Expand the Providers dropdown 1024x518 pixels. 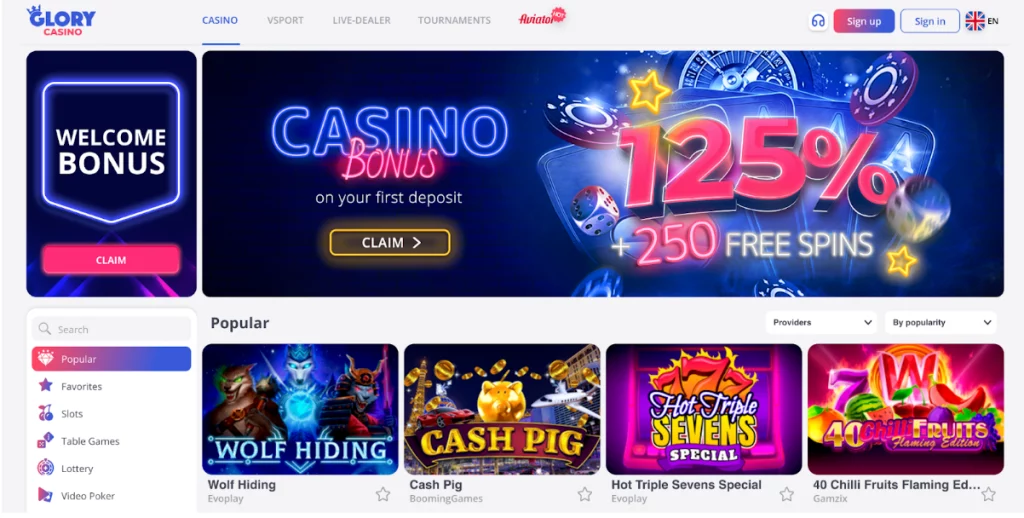(x=822, y=322)
